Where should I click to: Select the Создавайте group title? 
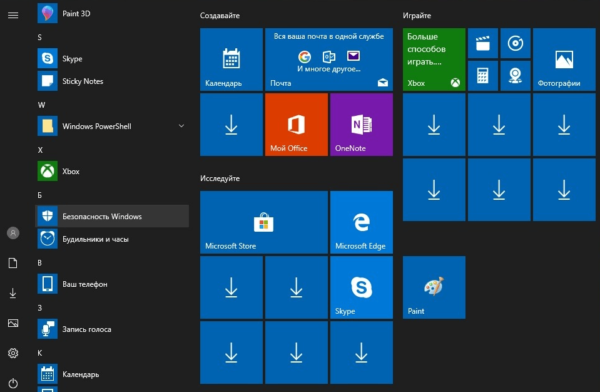click(220, 16)
